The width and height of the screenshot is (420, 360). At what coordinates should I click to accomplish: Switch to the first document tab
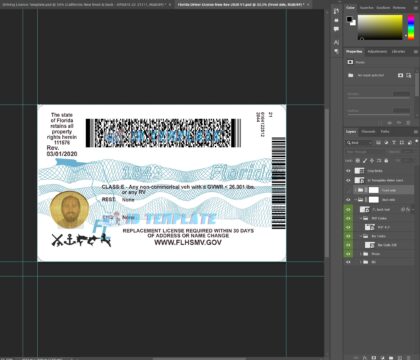tap(85, 5)
